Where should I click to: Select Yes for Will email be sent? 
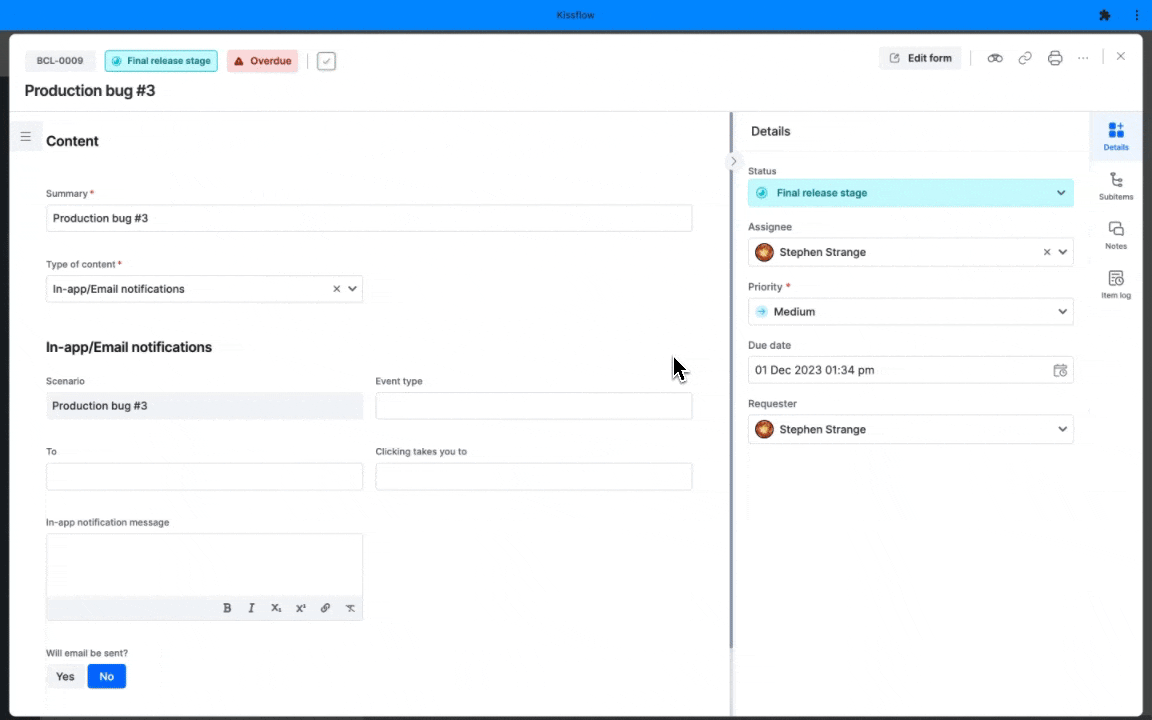coord(65,677)
